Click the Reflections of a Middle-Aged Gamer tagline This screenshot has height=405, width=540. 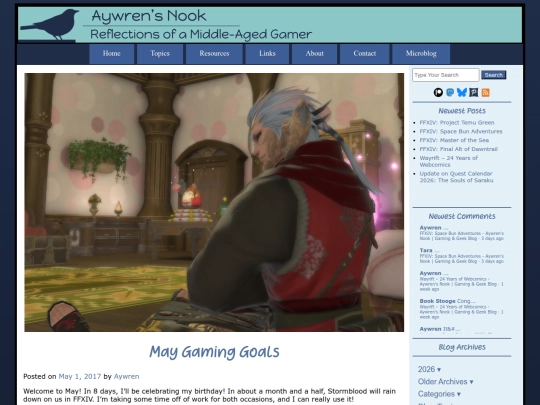[201, 34]
